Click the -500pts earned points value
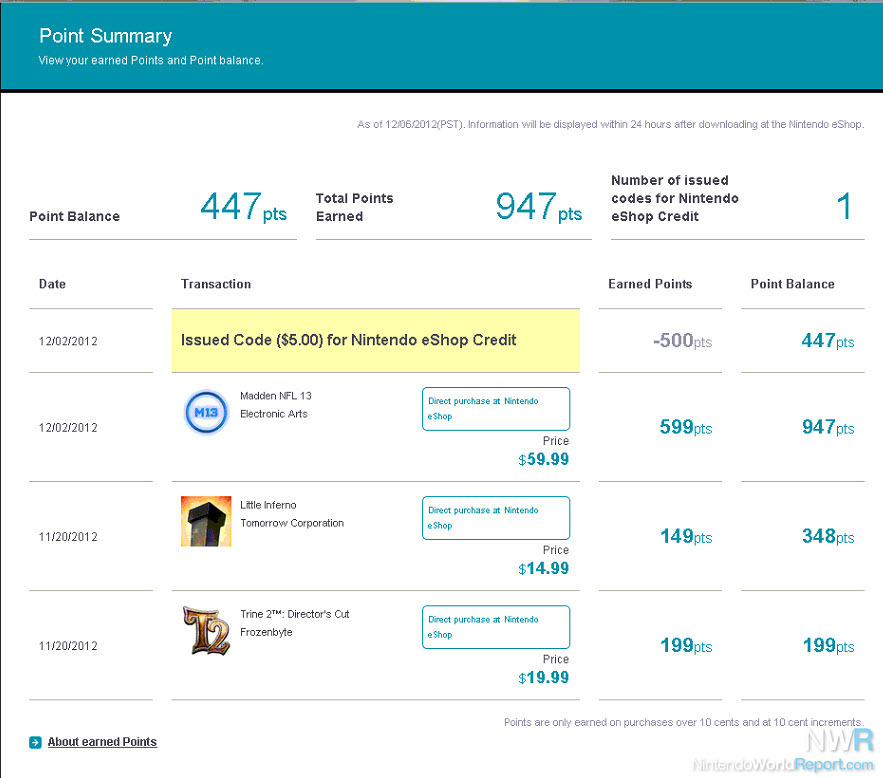883x778 pixels. click(x=683, y=341)
